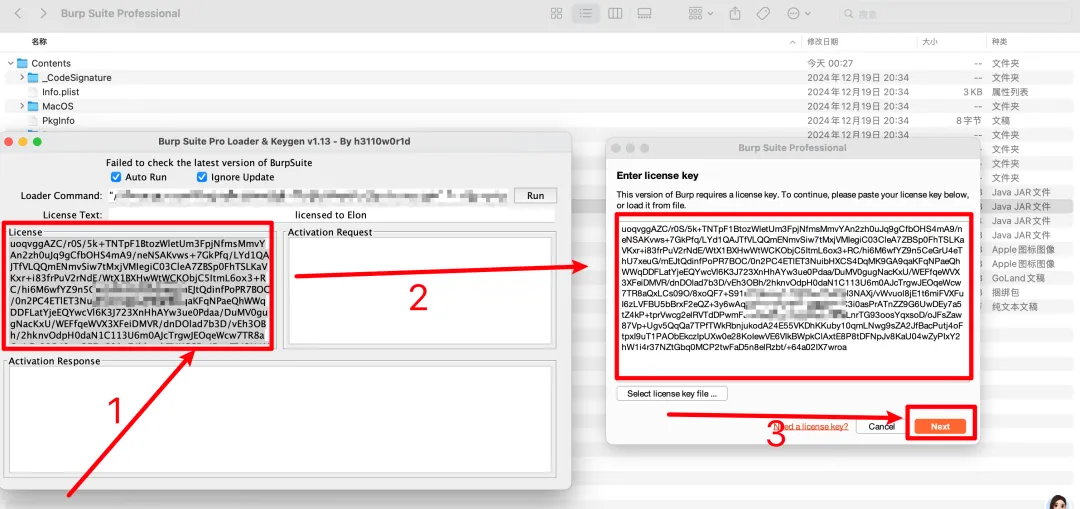Click Select license key file button
This screenshot has width=1080, height=509.
pyautogui.click(x=672, y=394)
